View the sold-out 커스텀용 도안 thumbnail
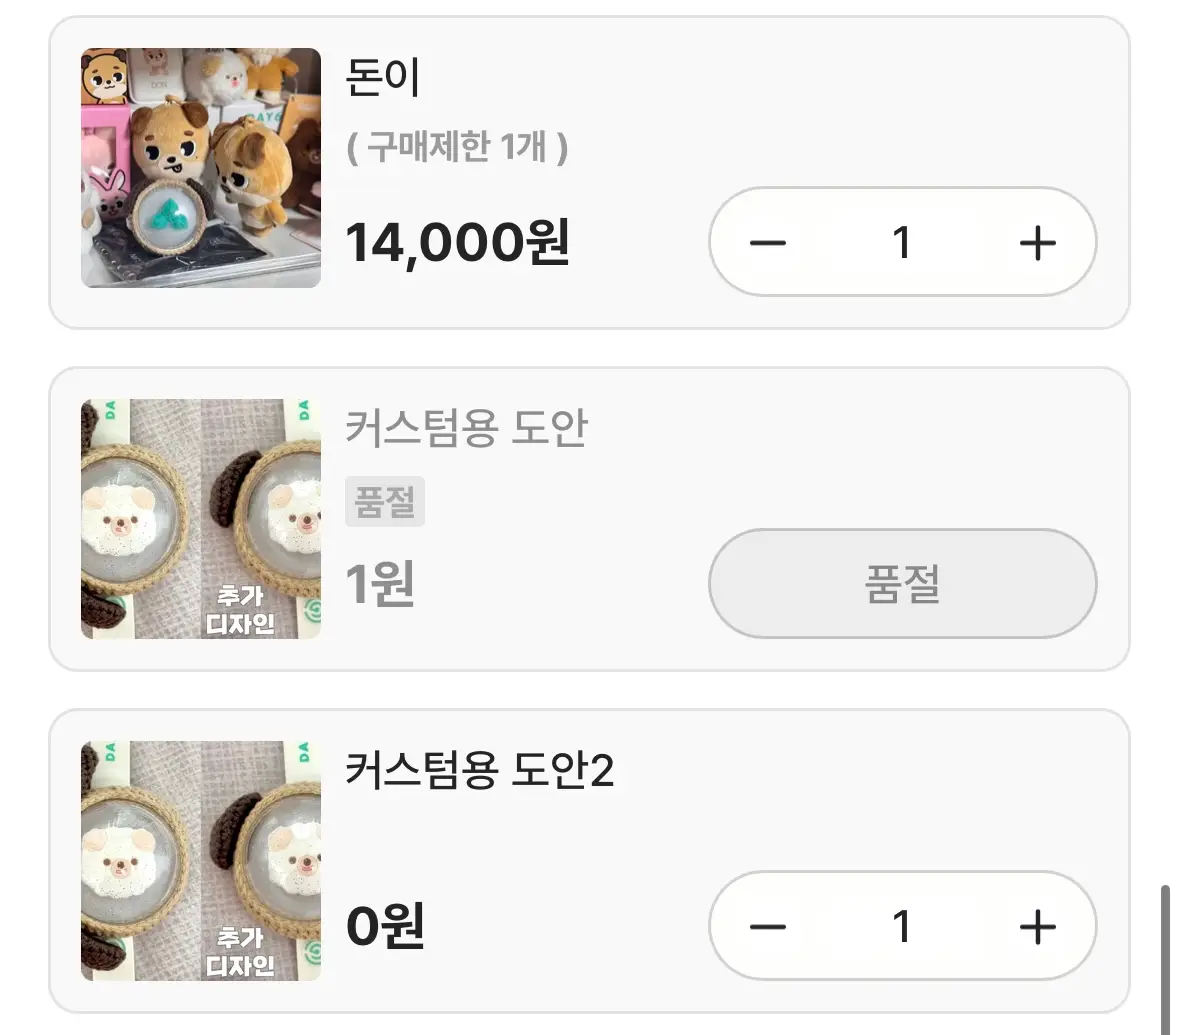The width and height of the screenshot is (1179, 1035). (x=201, y=519)
